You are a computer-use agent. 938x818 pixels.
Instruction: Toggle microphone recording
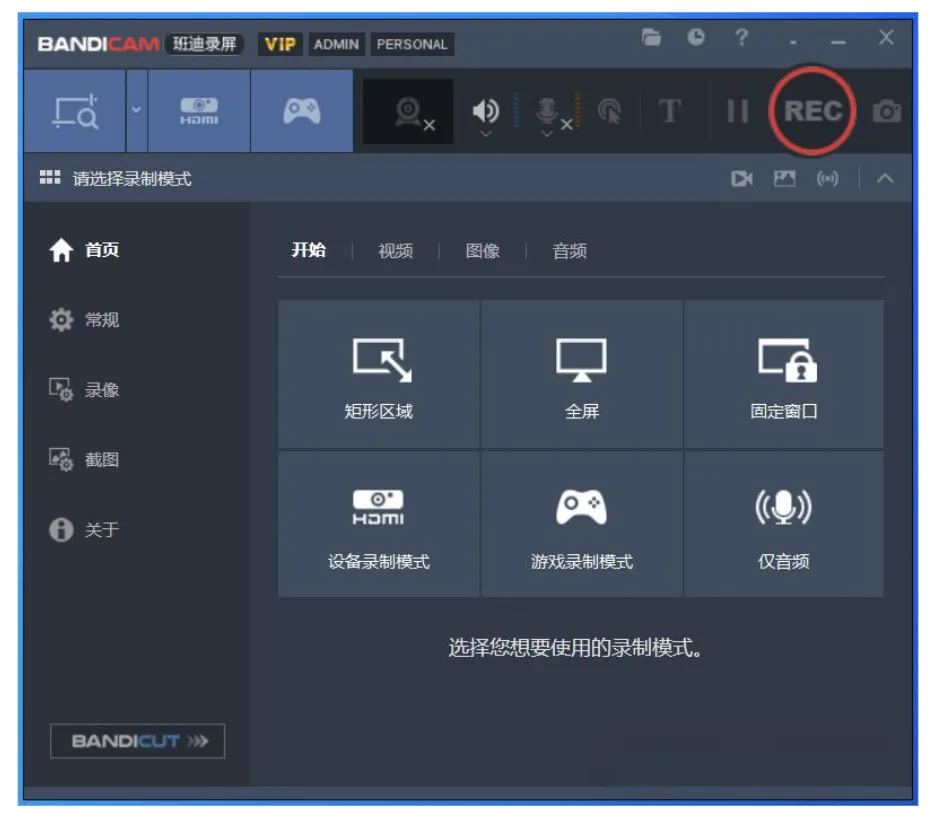547,110
